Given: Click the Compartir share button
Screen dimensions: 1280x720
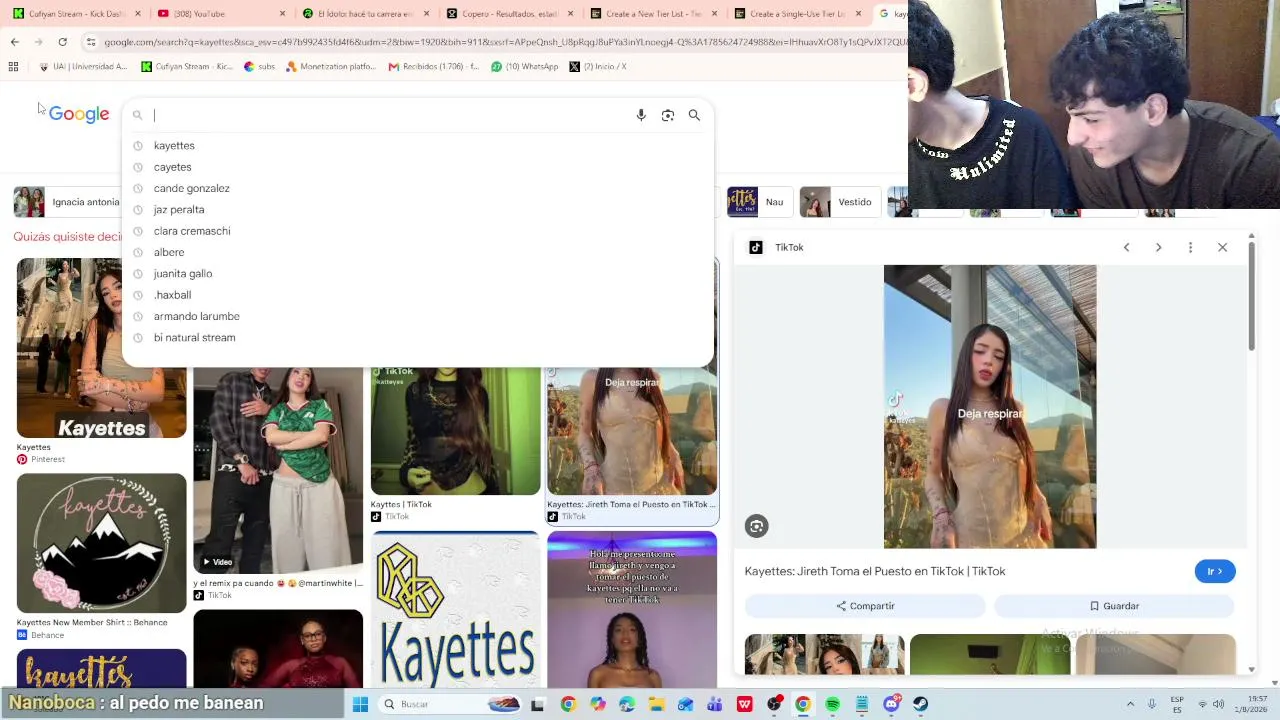Looking at the screenshot, I should pyautogui.click(x=865, y=606).
